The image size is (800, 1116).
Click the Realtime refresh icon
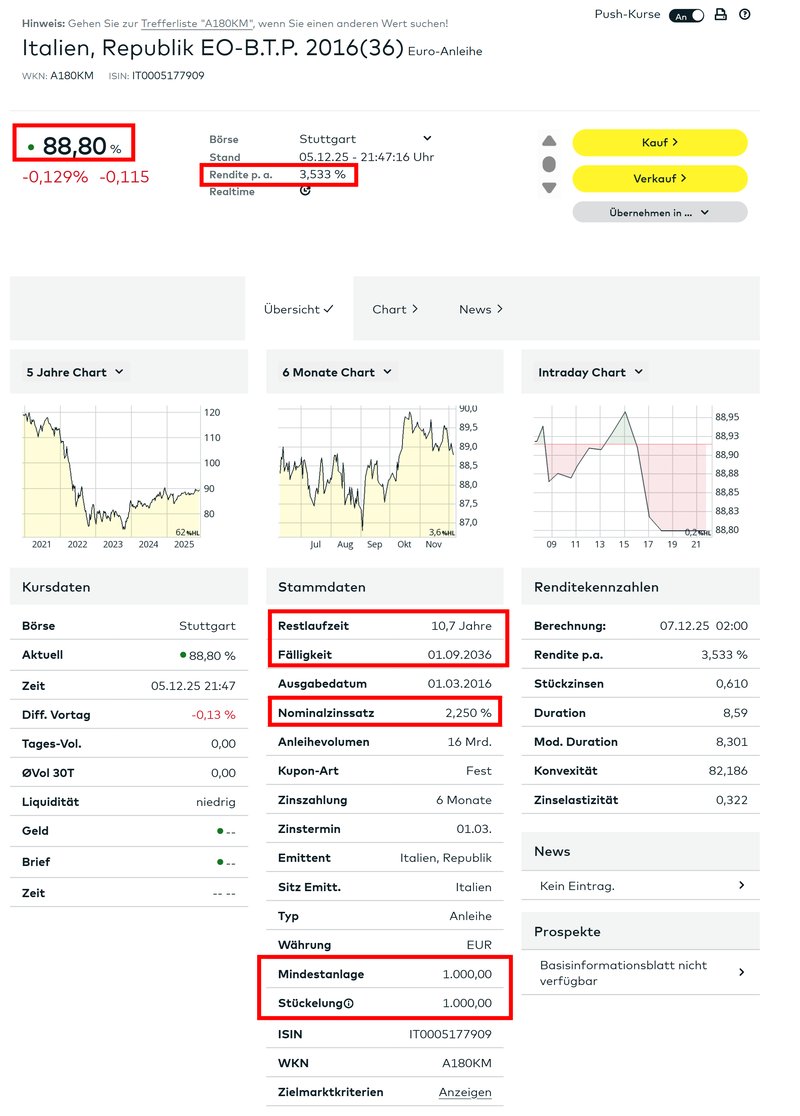[x=305, y=191]
